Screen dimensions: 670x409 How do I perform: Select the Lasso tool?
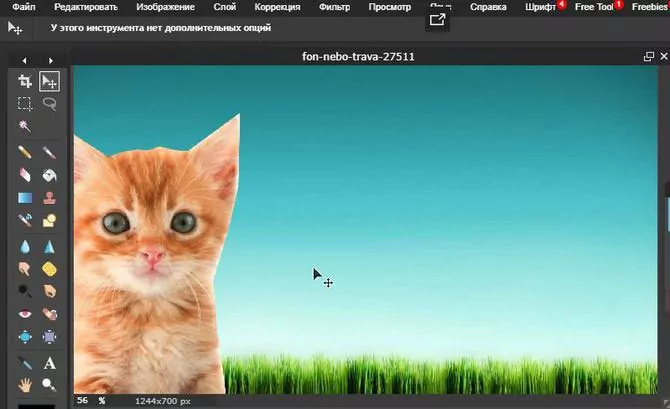[50, 104]
